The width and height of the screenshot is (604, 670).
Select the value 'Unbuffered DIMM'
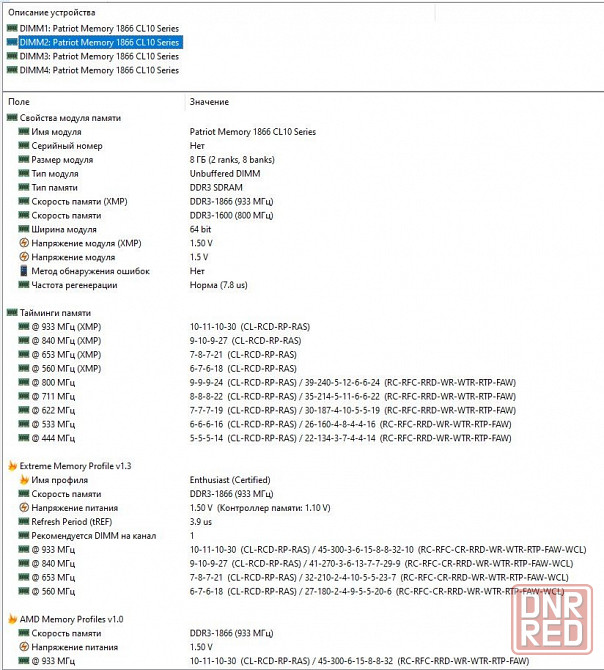point(225,174)
